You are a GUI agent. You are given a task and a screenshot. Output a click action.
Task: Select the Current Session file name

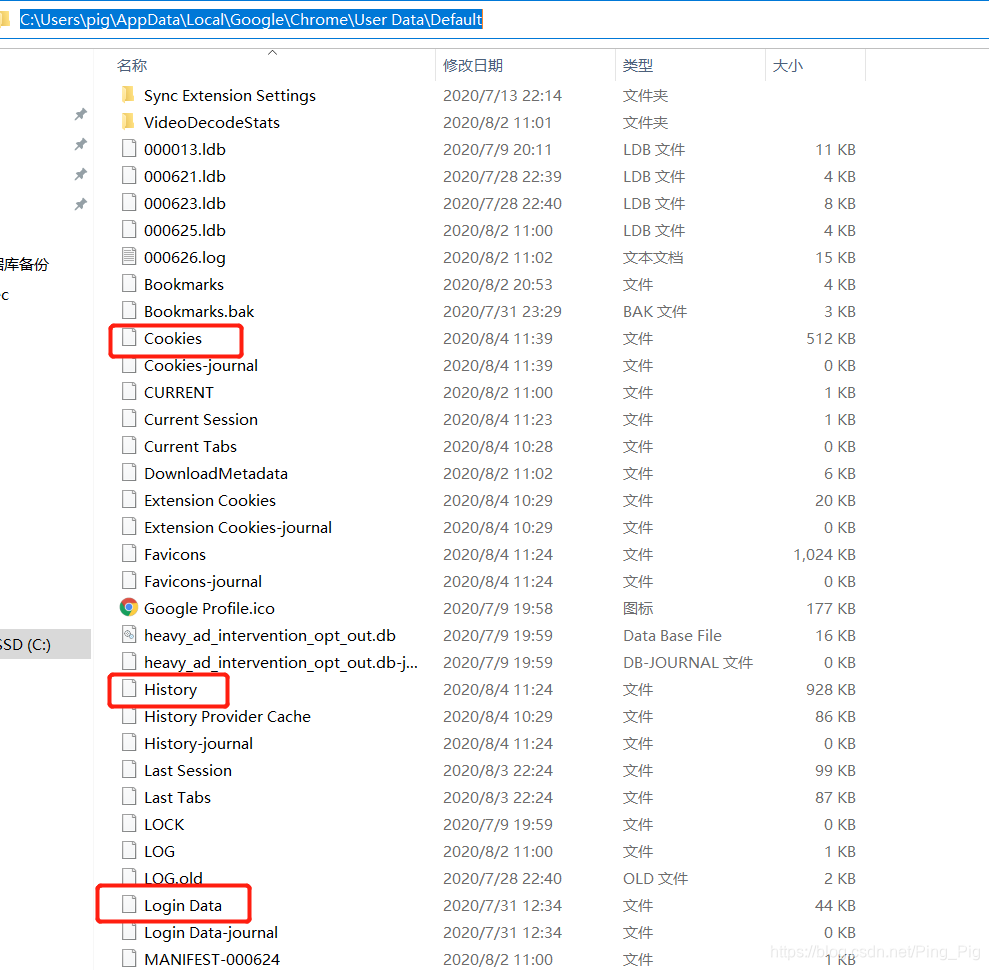click(201, 419)
